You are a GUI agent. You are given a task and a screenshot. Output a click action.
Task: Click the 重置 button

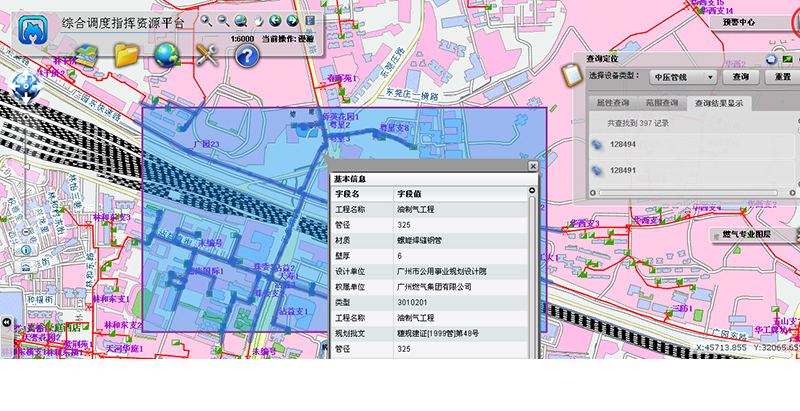coord(782,76)
